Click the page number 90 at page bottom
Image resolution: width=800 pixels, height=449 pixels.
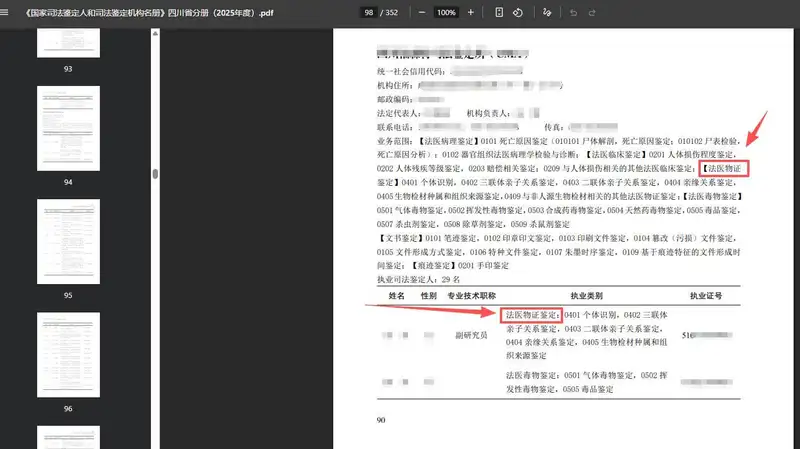tap(381, 420)
